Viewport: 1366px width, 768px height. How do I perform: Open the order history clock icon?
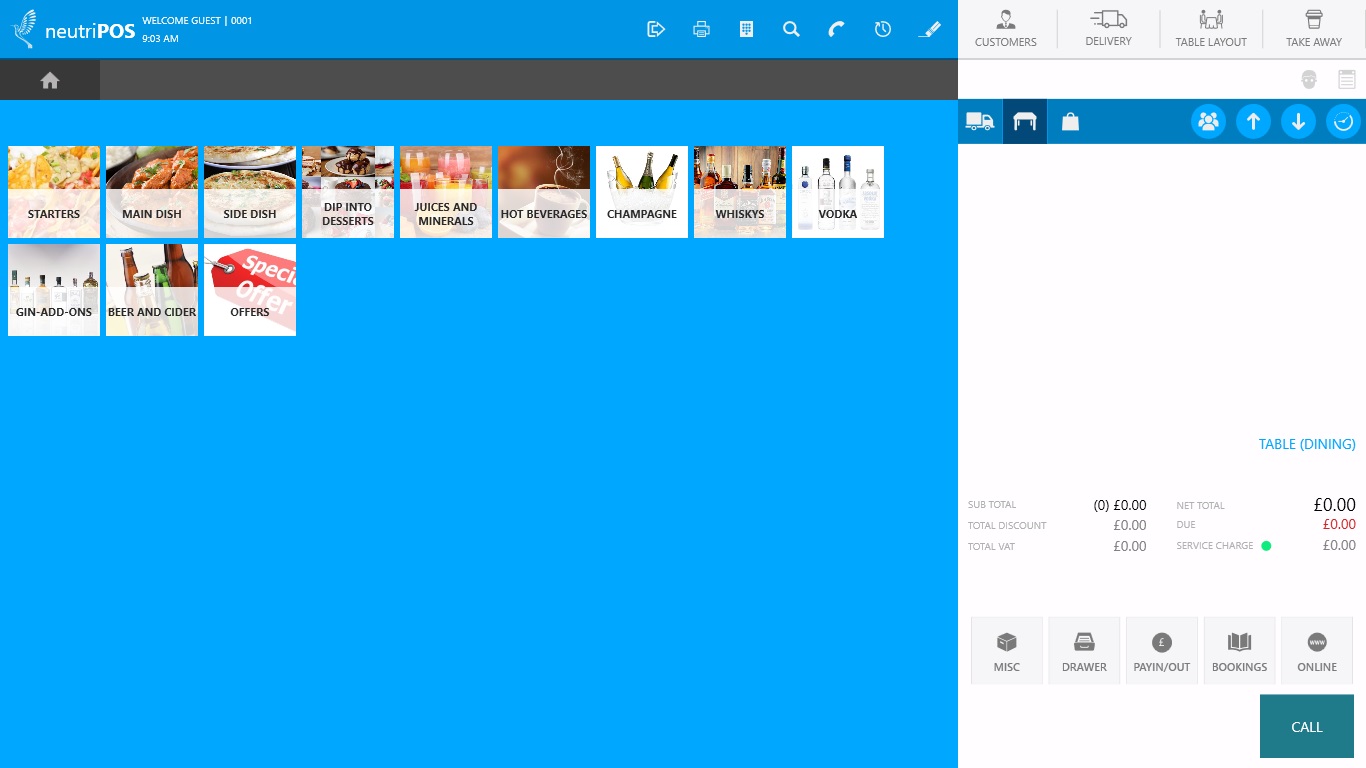pyautogui.click(x=882, y=29)
